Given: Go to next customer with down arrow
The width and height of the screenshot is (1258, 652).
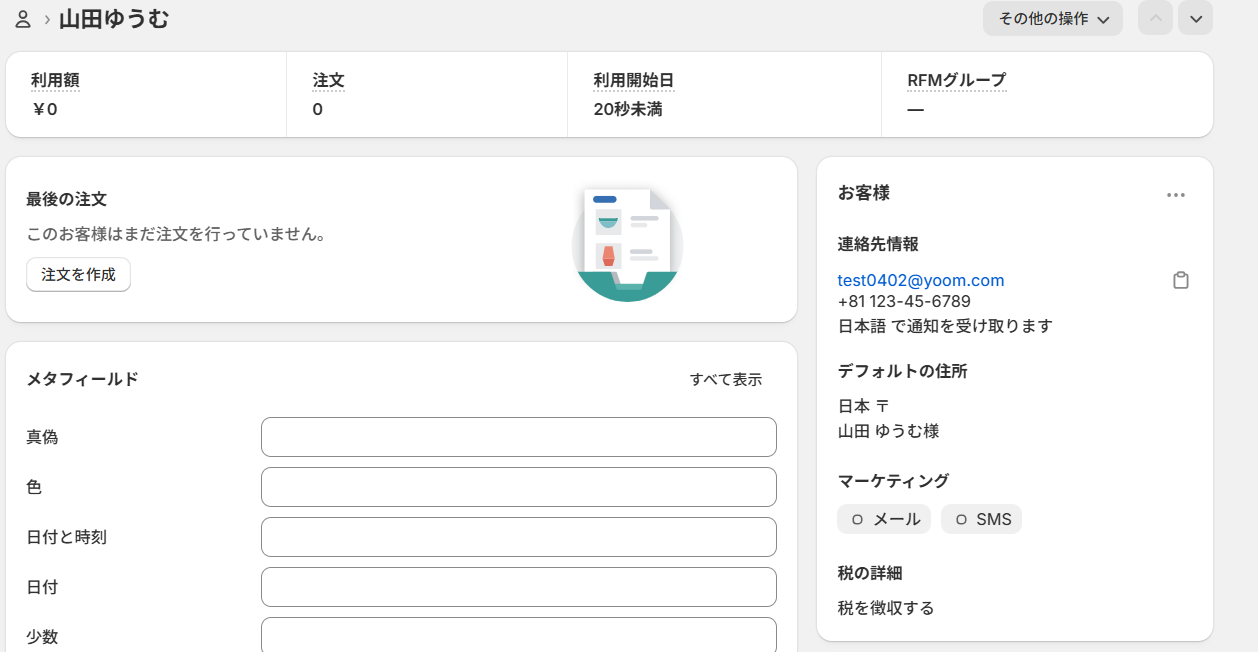Looking at the screenshot, I should tap(1195, 19).
